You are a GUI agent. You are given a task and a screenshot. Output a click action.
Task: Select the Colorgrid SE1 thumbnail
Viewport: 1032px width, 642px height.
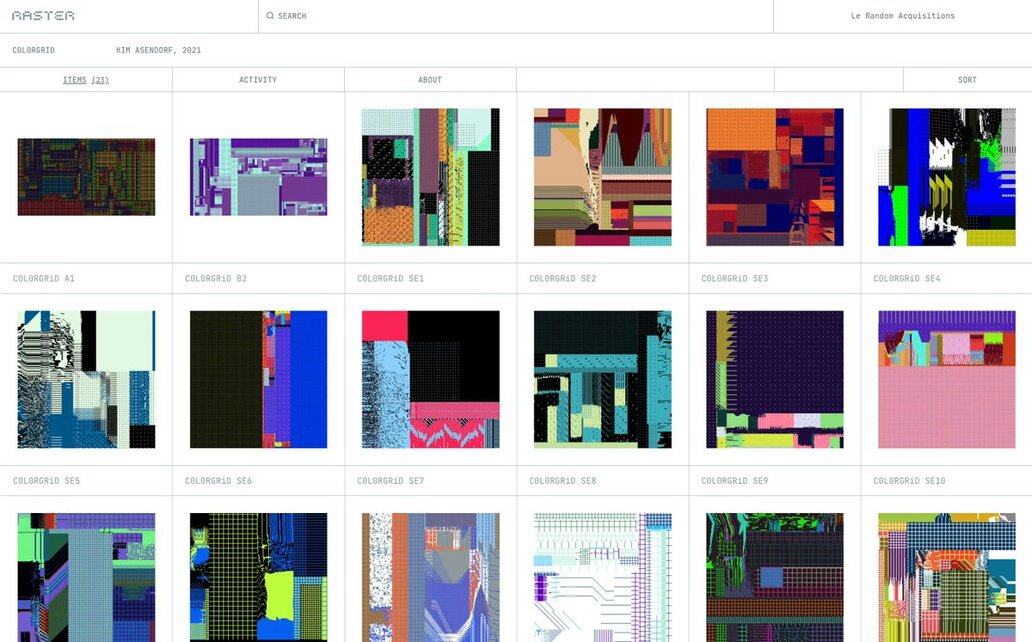[x=430, y=177]
